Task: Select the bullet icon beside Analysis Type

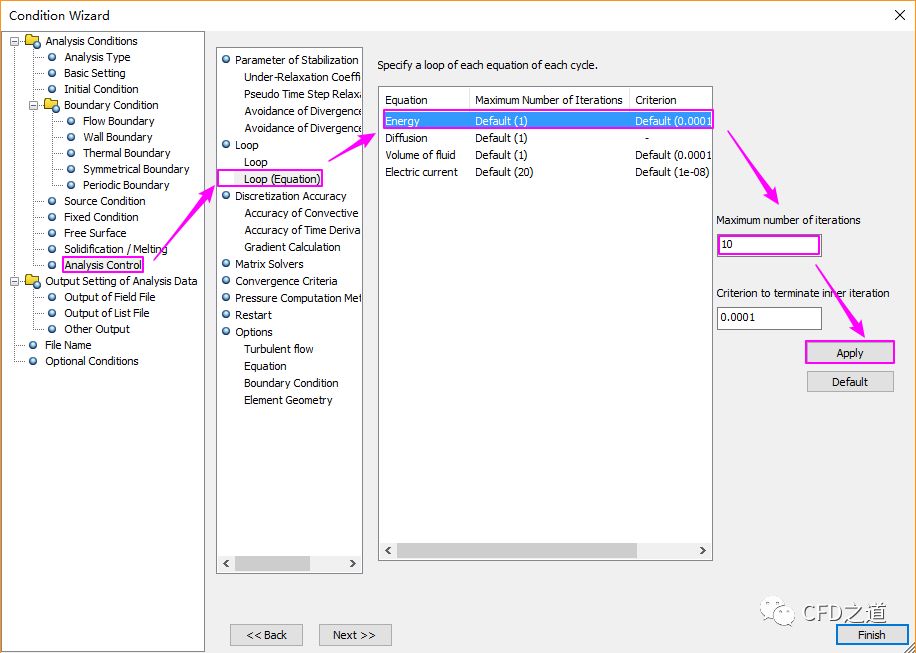Action: (52, 57)
